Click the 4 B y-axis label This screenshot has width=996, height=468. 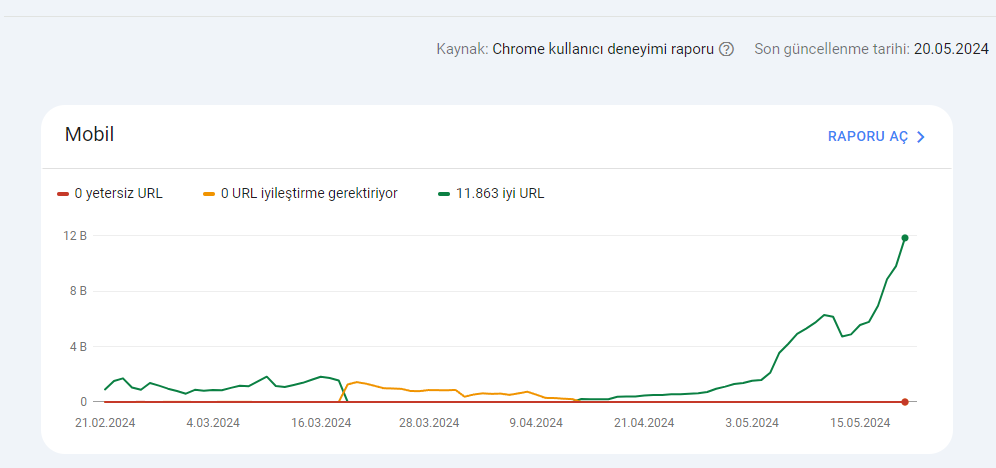tap(78, 347)
